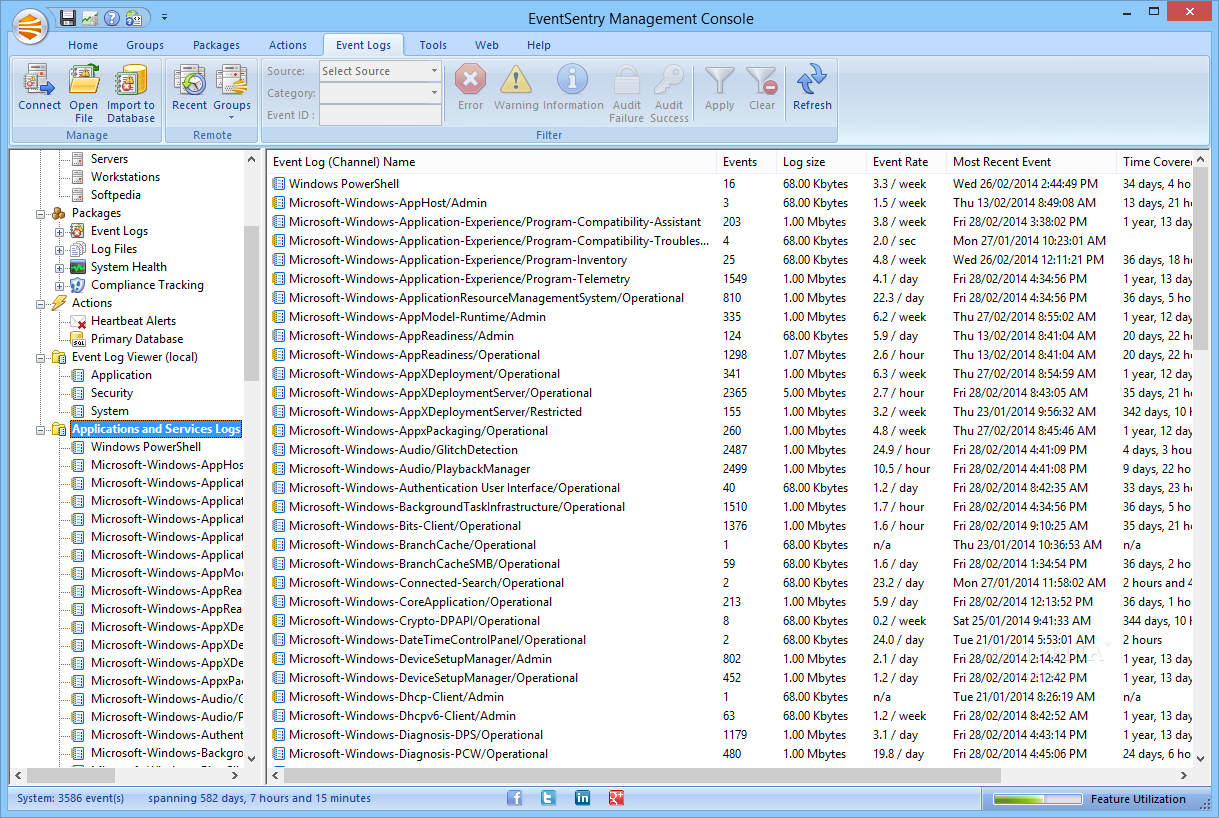The image size is (1219, 818).
Task: Switch to the Home ribbon tab
Action: coord(83,45)
